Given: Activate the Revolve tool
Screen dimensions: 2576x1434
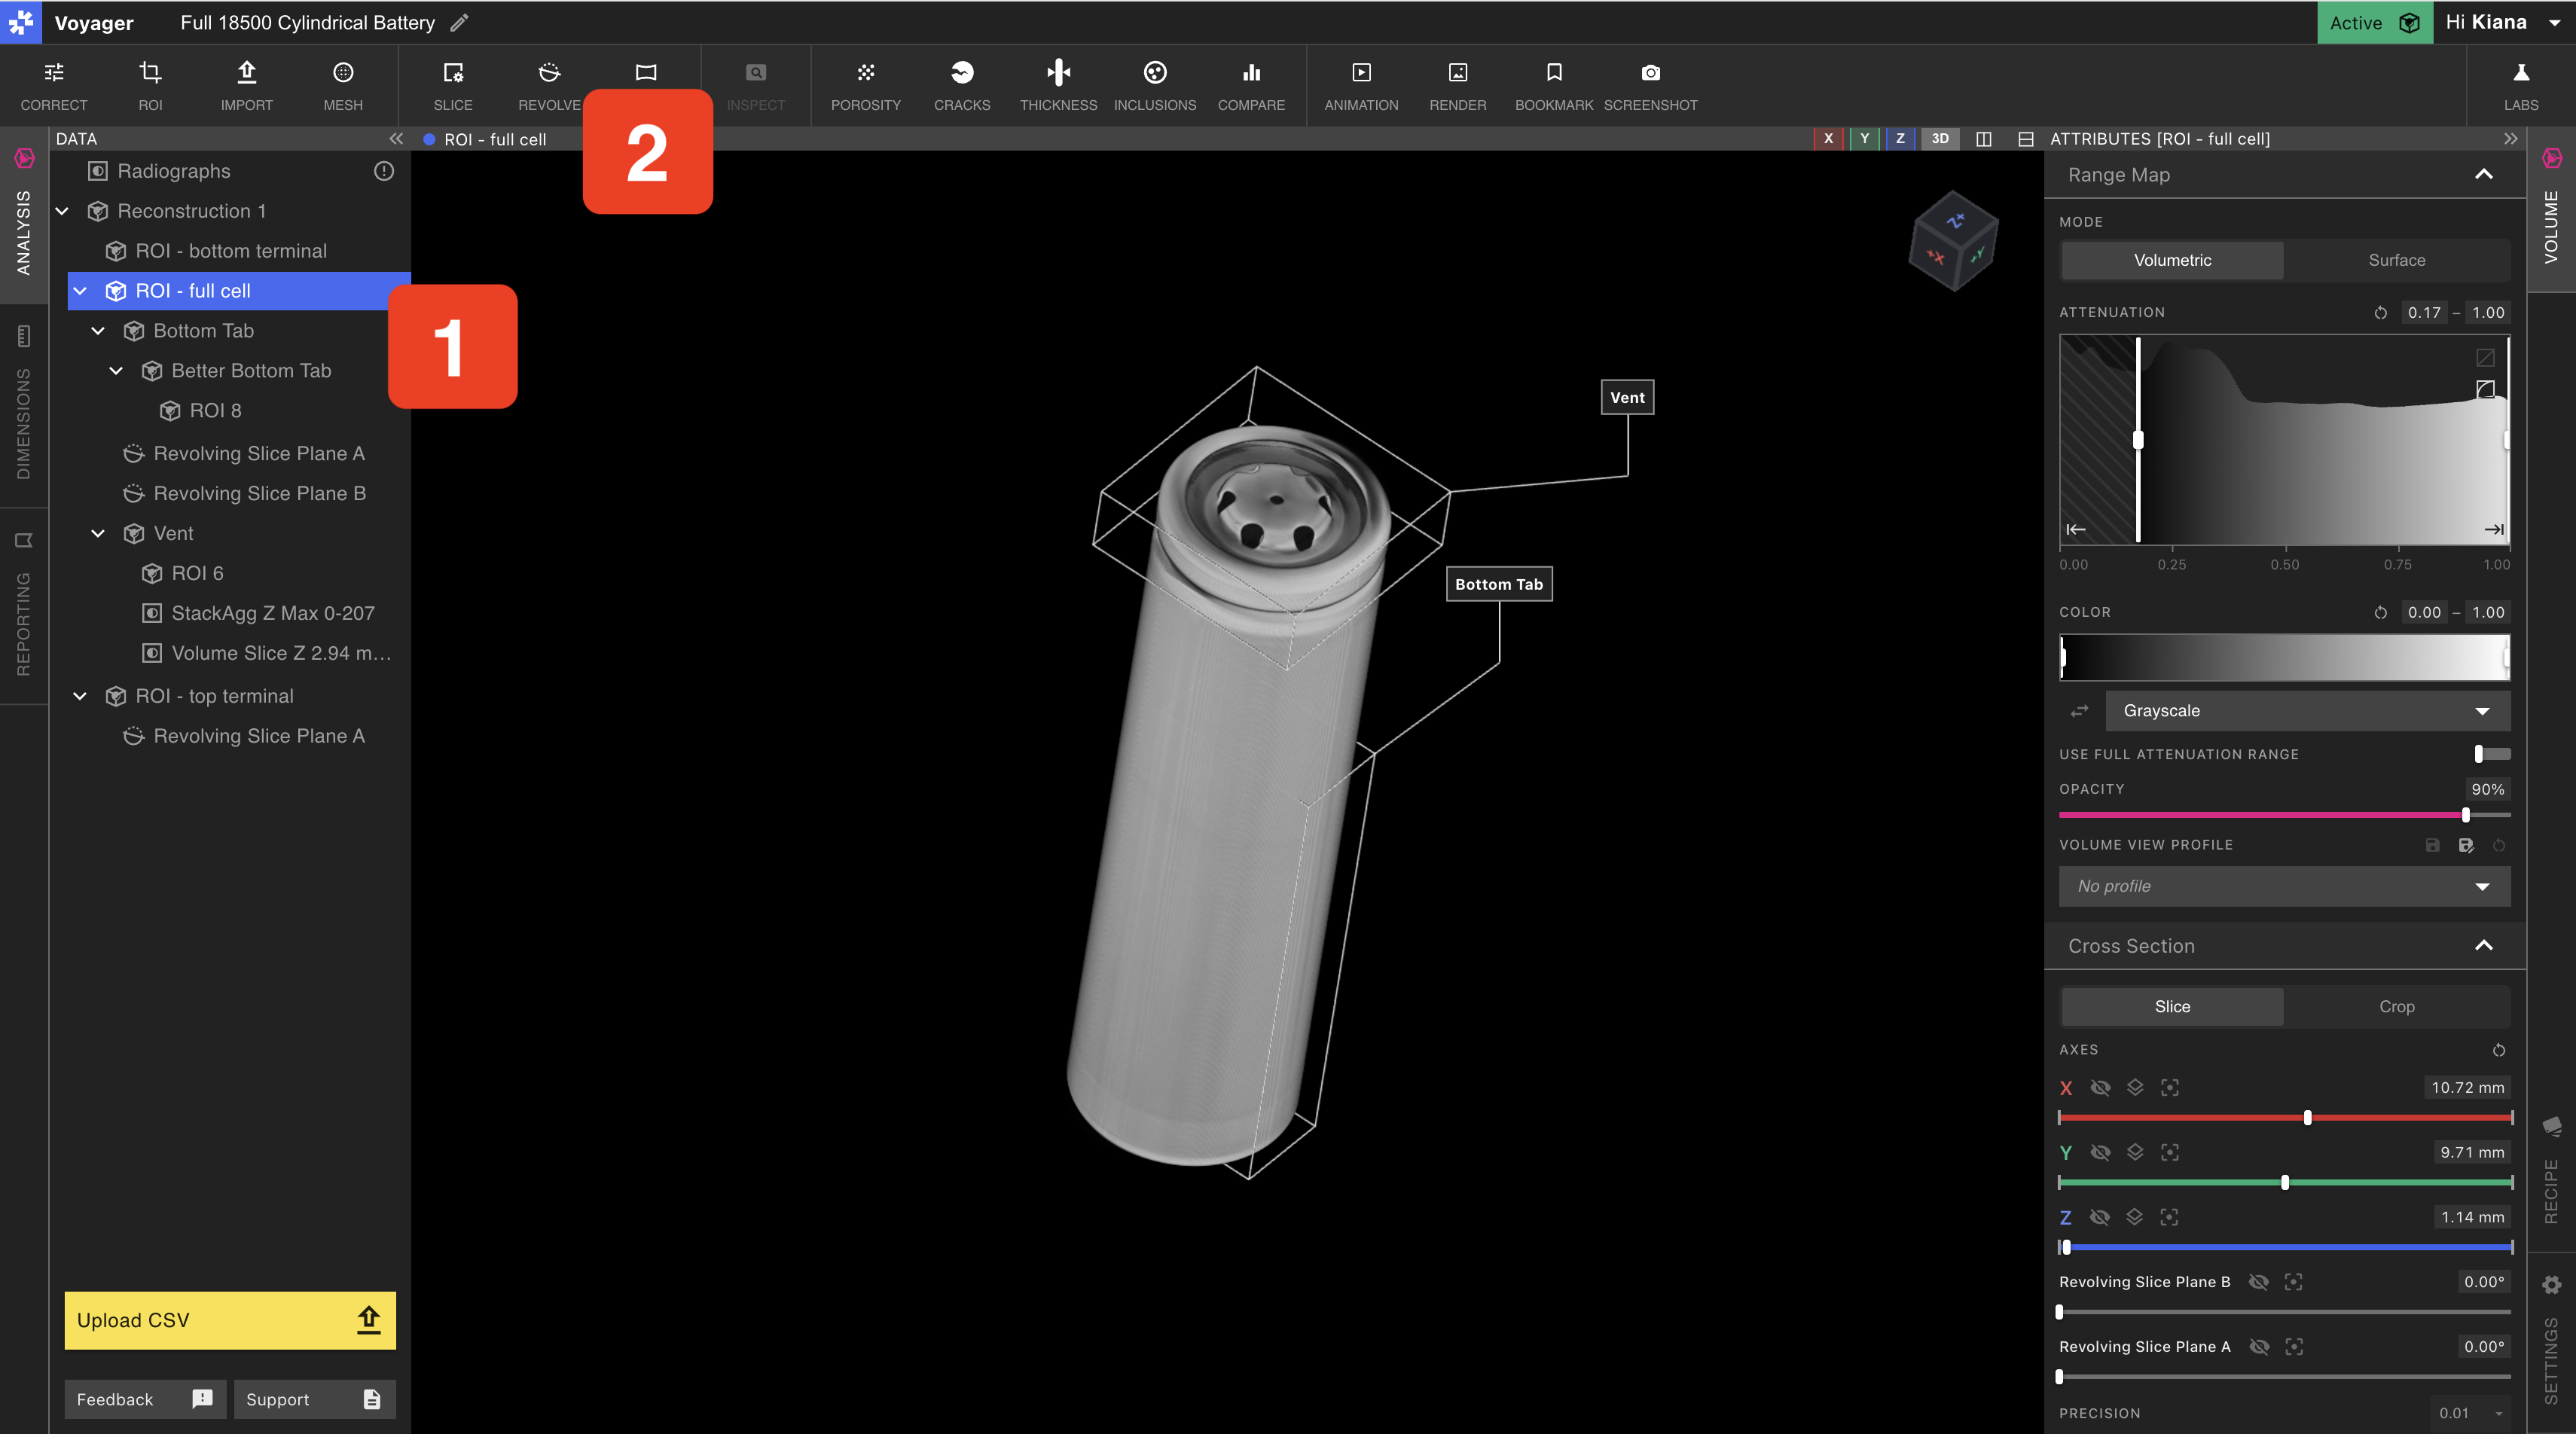Looking at the screenshot, I should [549, 86].
